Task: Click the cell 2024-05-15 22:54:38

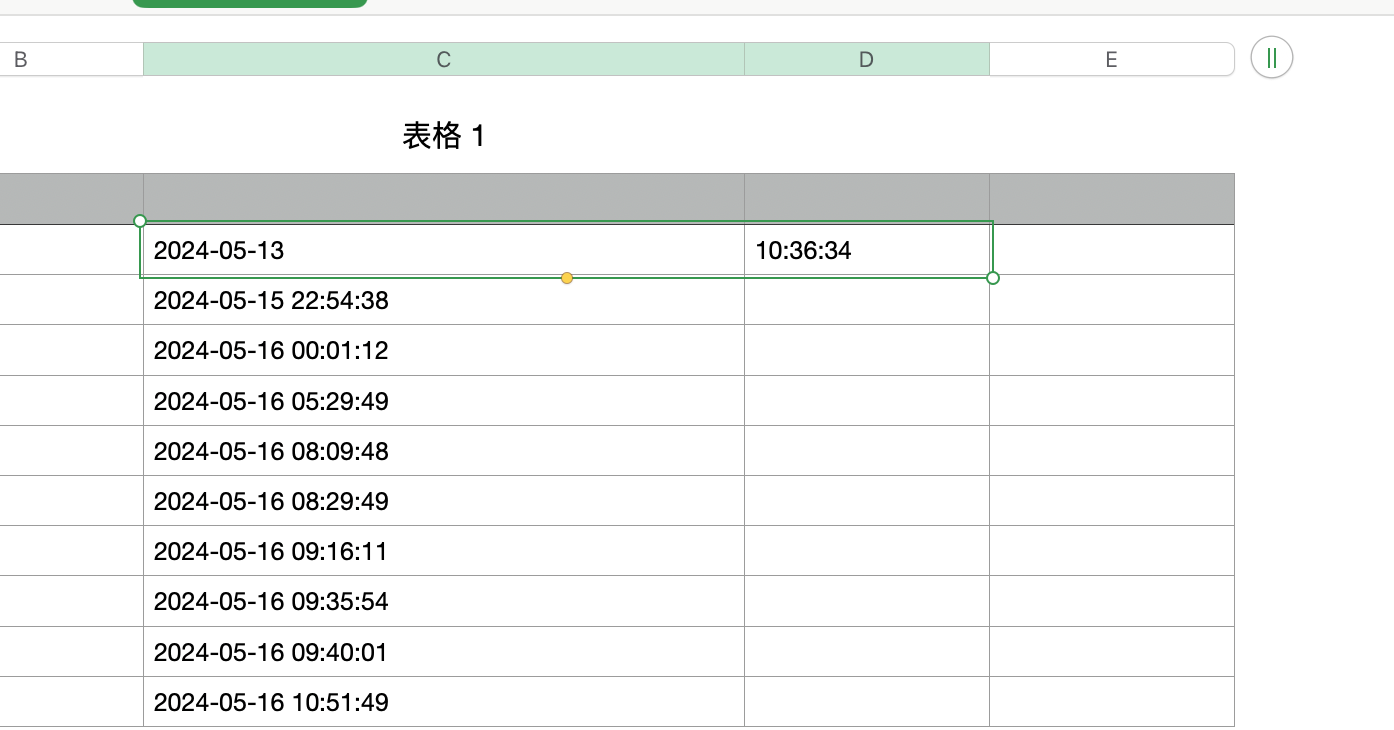Action: (x=443, y=300)
